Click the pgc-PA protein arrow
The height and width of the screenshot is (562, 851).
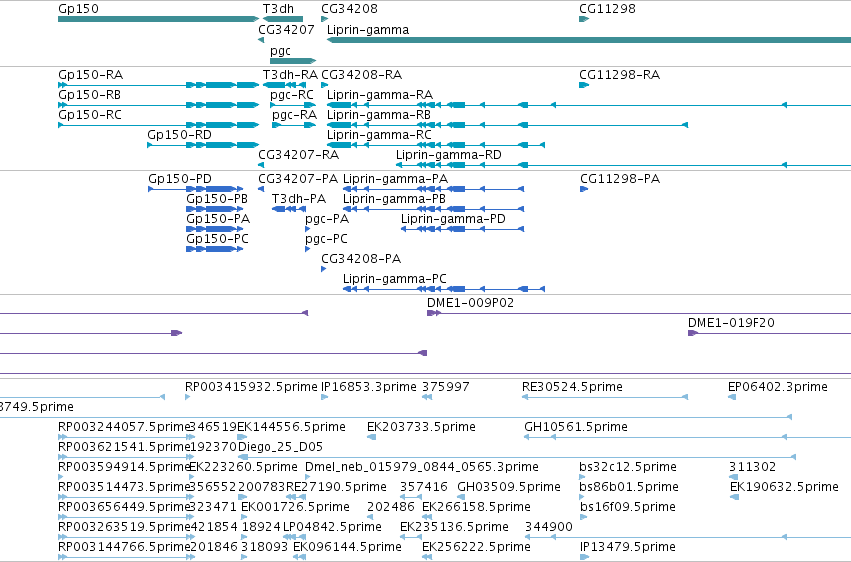click(308, 229)
